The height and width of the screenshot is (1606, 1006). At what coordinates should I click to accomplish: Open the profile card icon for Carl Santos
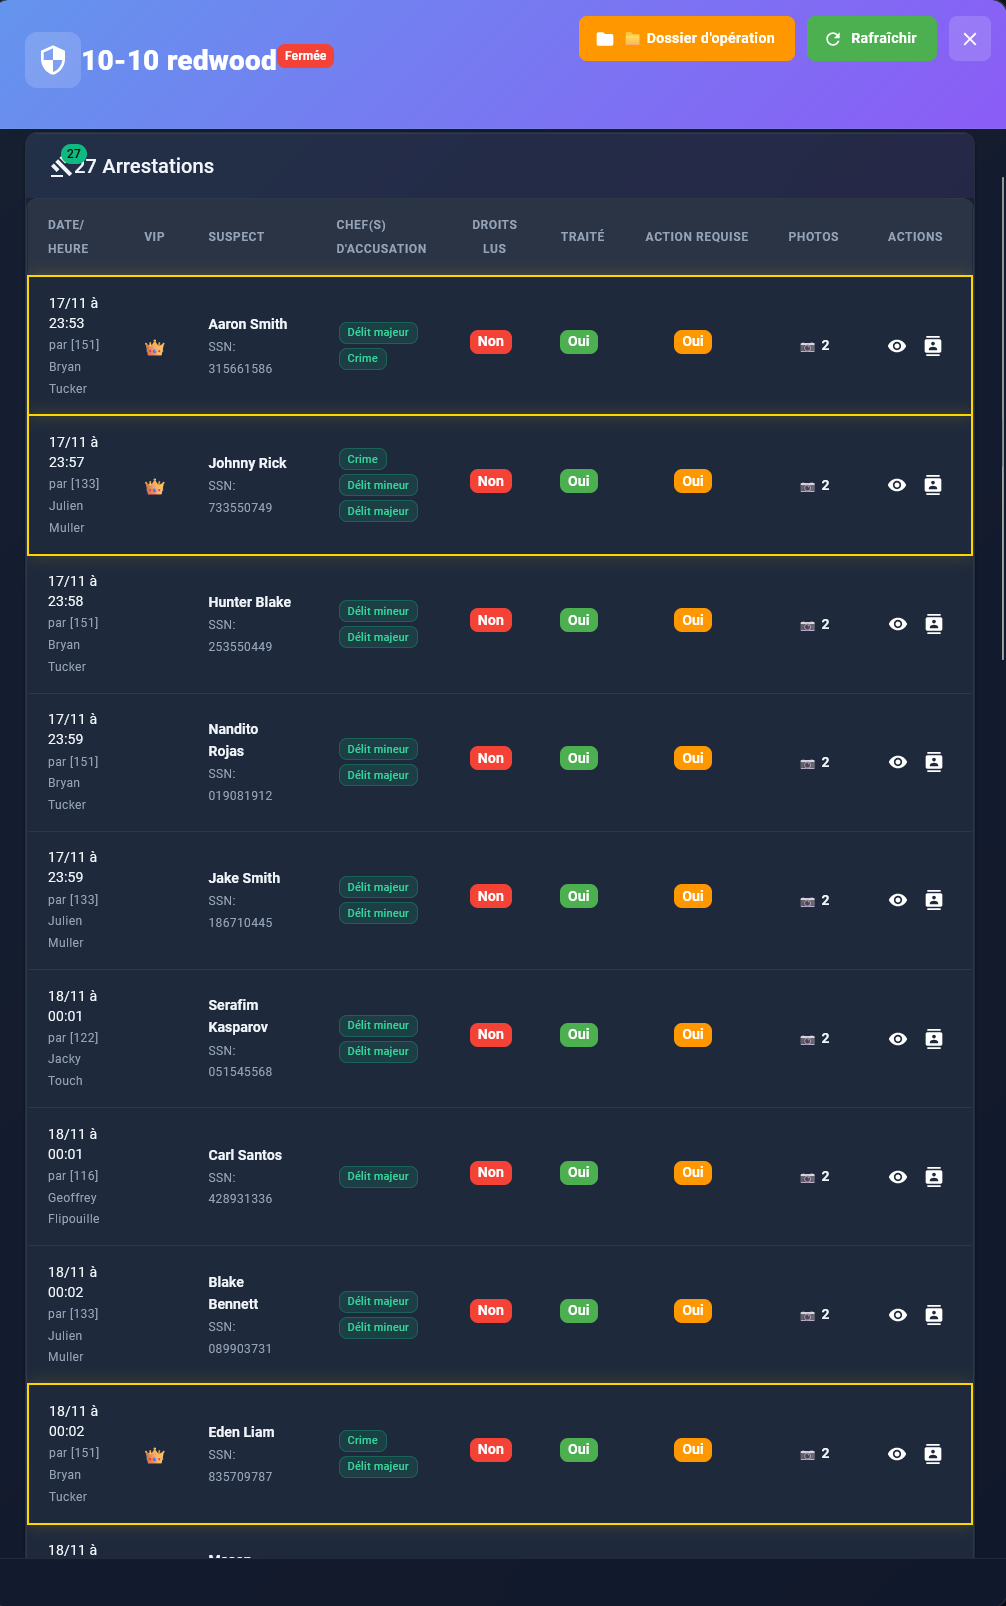(x=934, y=1177)
